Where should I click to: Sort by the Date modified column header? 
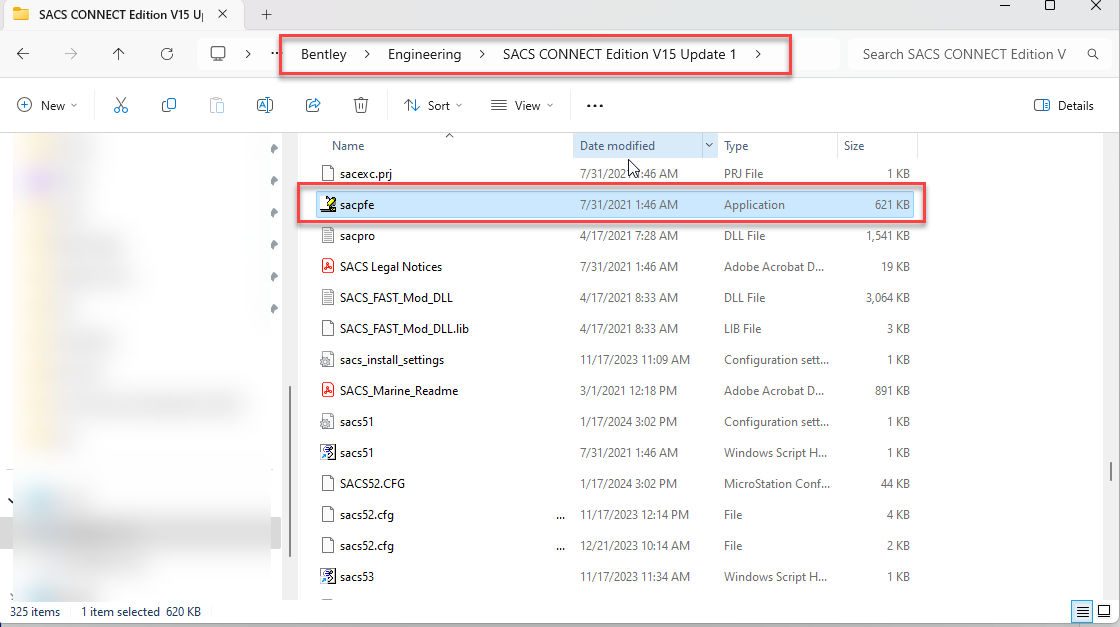click(617, 146)
